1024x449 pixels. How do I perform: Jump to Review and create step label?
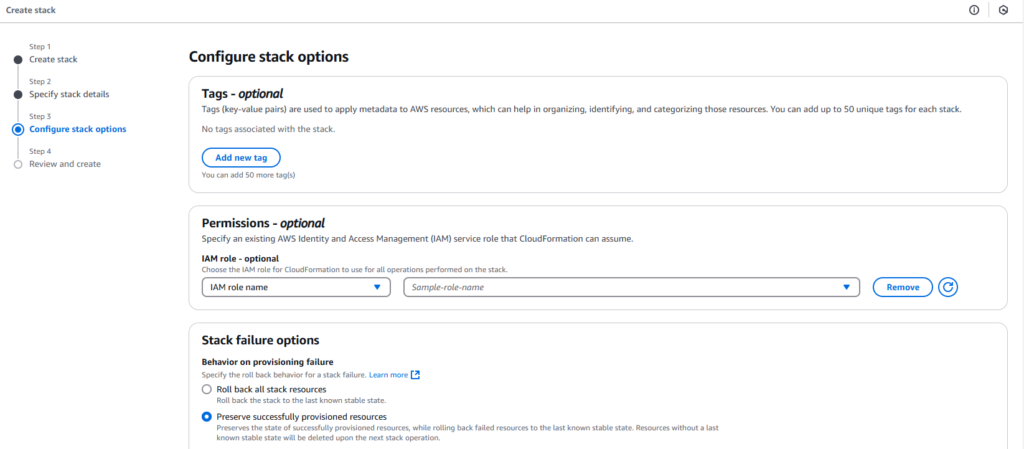(x=65, y=164)
